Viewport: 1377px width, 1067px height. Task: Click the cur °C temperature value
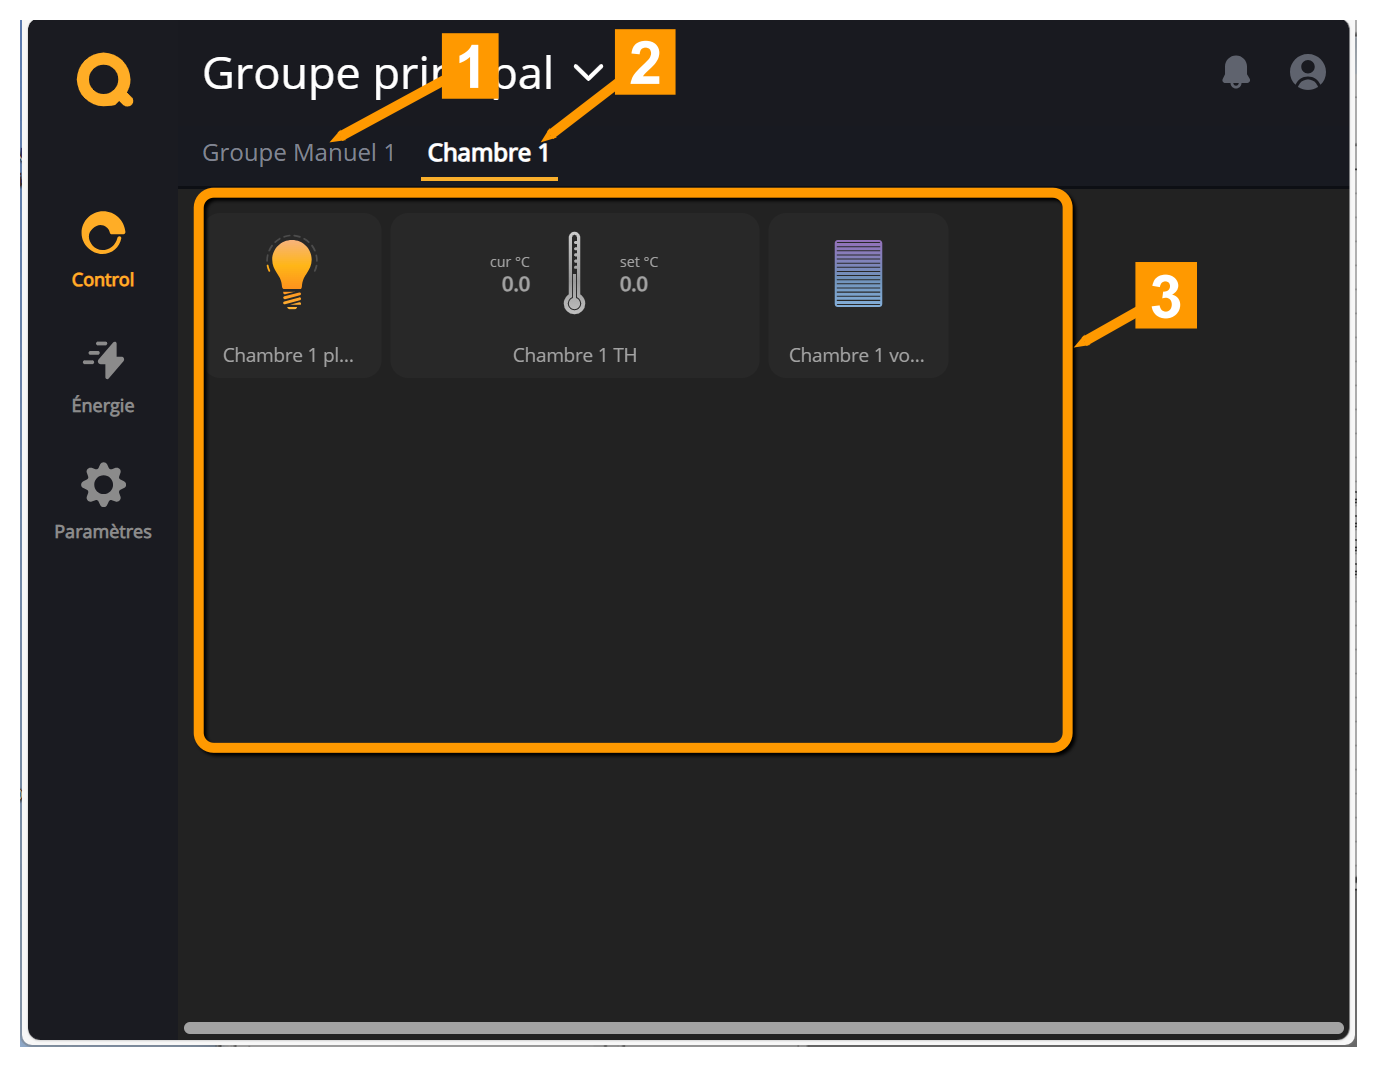pyautogui.click(x=514, y=283)
